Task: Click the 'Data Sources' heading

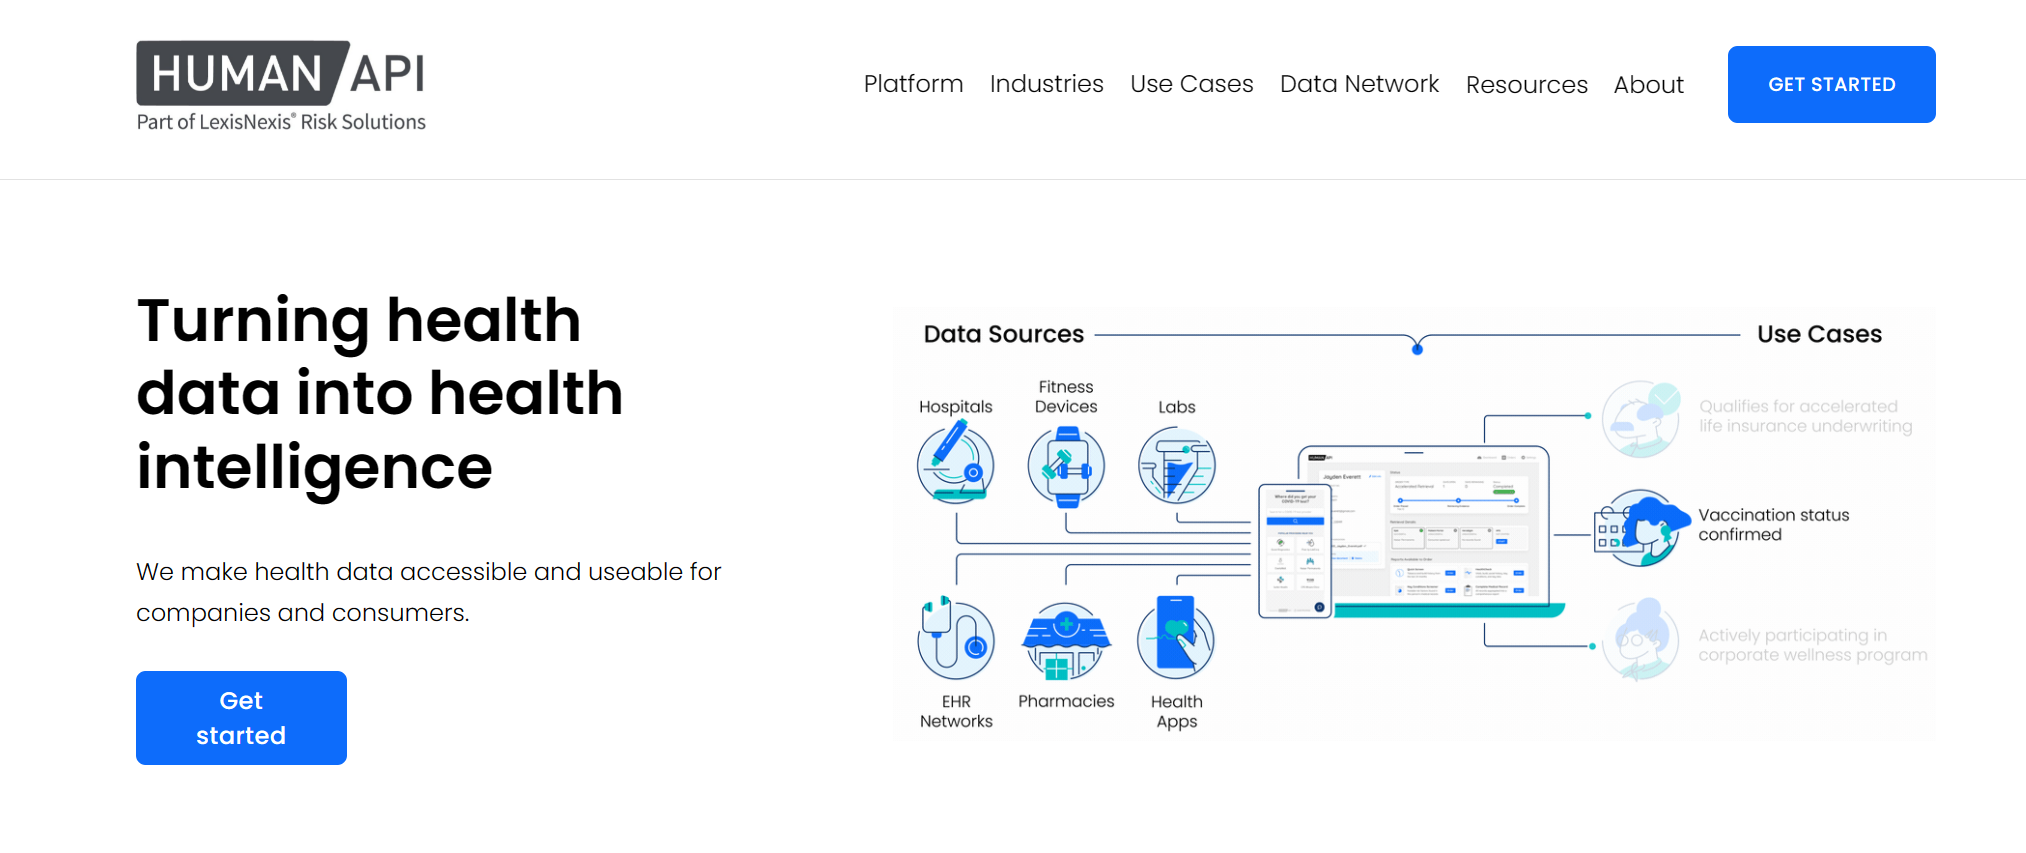Action: (x=1003, y=334)
